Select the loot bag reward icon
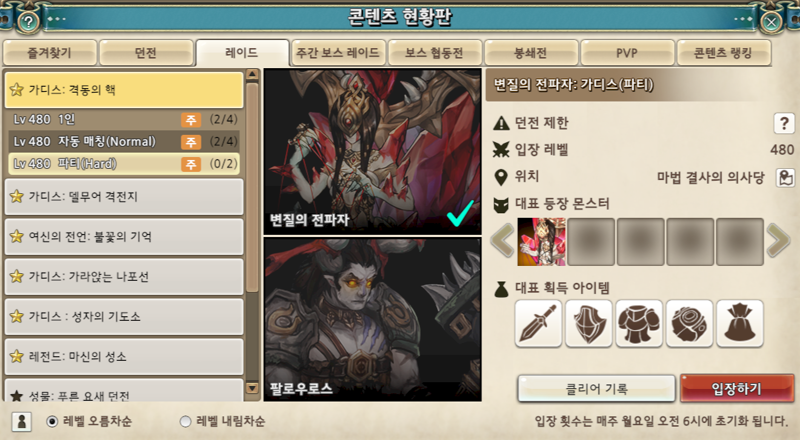This screenshot has height=440, width=800. point(740,324)
